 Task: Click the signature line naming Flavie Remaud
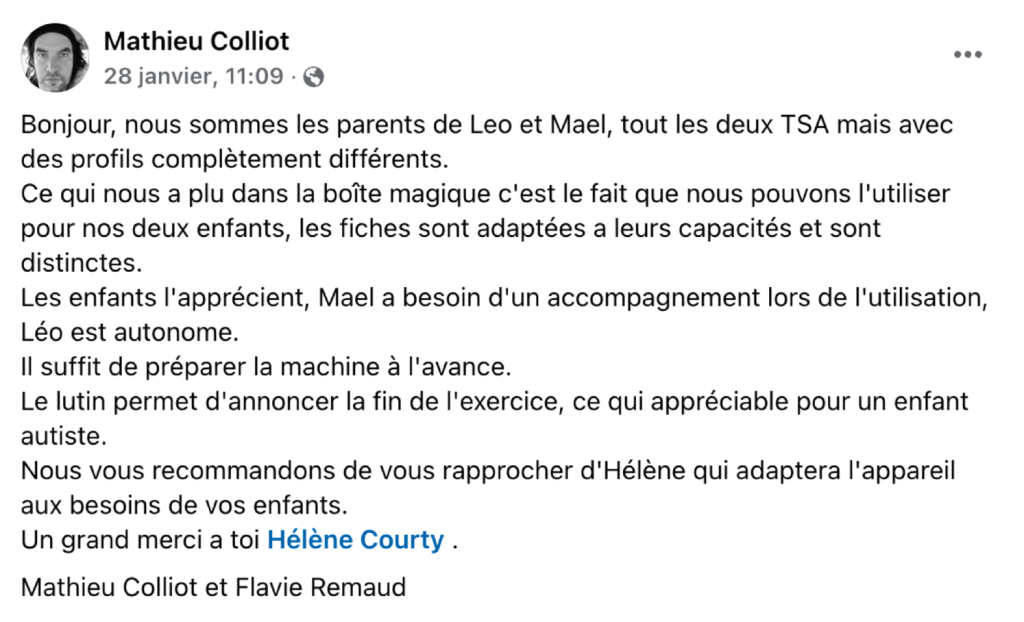coord(213,587)
